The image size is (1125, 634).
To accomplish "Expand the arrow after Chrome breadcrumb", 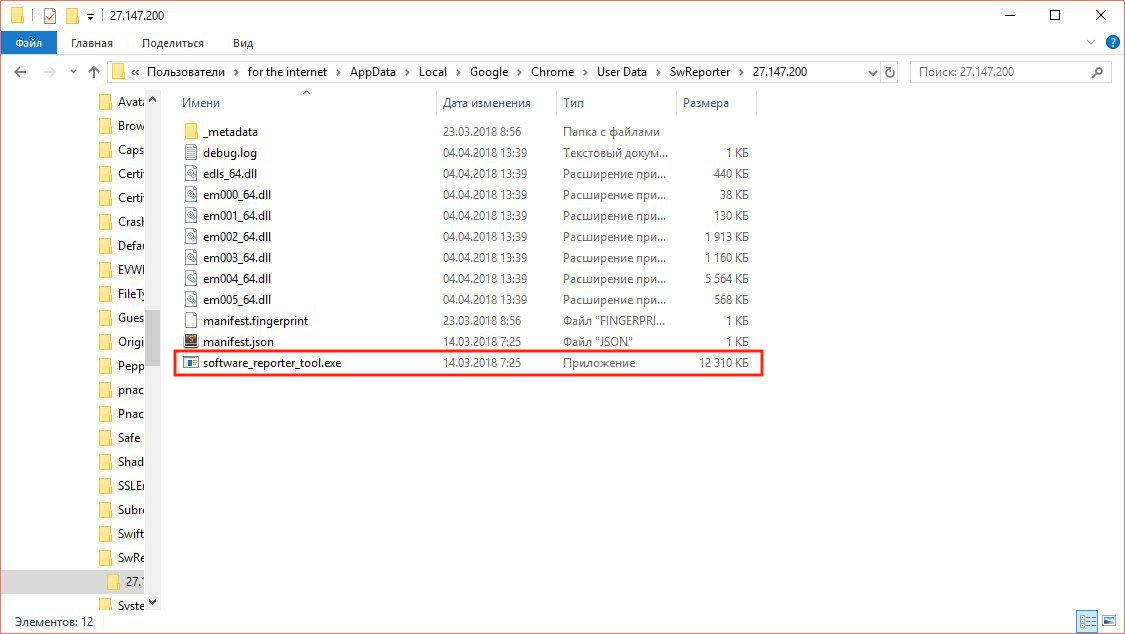I will pos(585,72).
